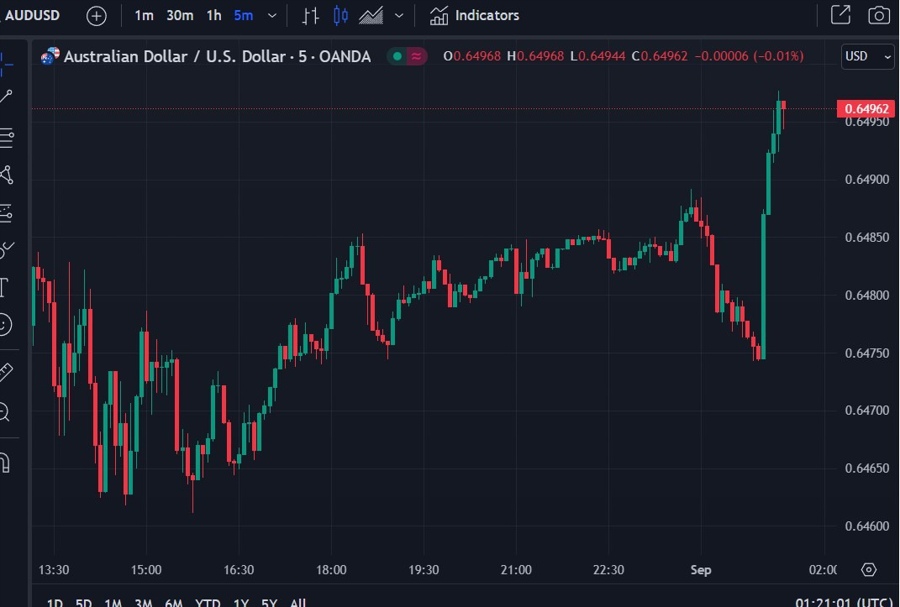Click the Low value 0.64944
This screenshot has height=607, width=900.
click(602, 56)
